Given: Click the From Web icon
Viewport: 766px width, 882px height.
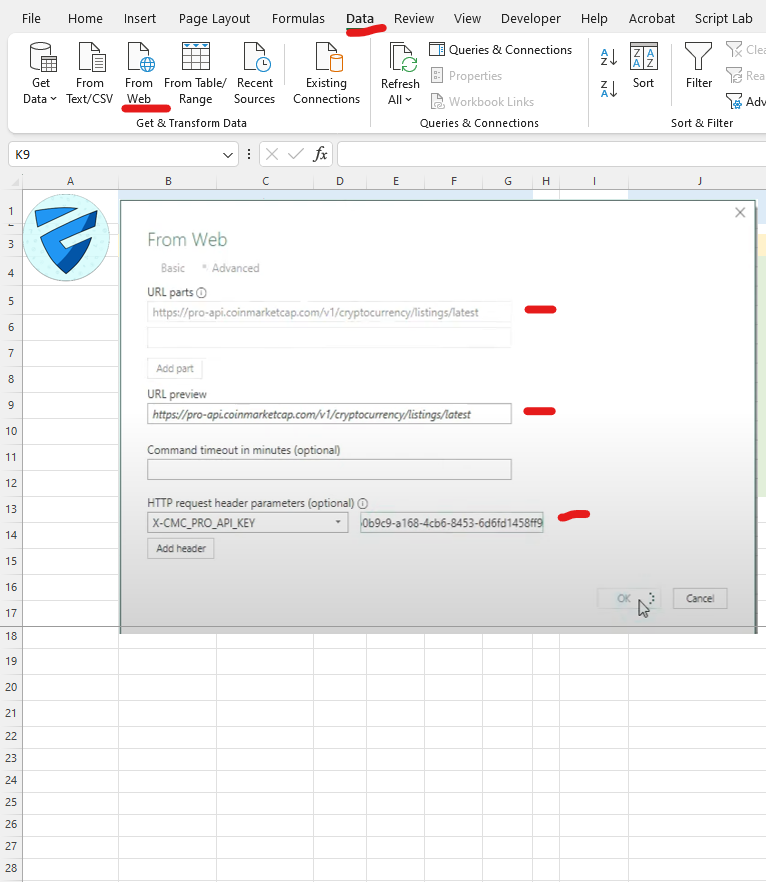Looking at the screenshot, I should click(139, 60).
